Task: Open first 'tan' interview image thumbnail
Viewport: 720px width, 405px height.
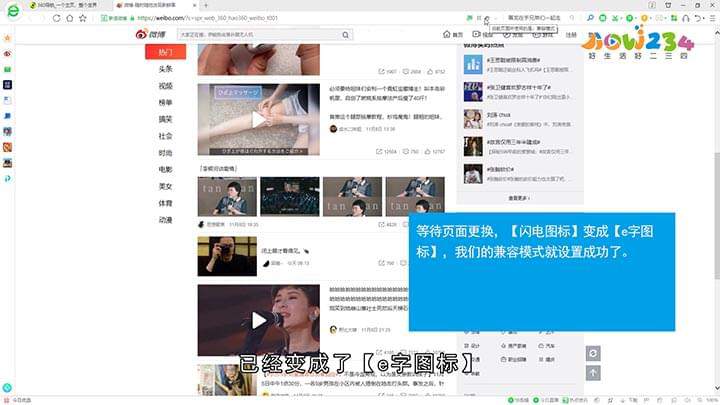Action: 227,197
